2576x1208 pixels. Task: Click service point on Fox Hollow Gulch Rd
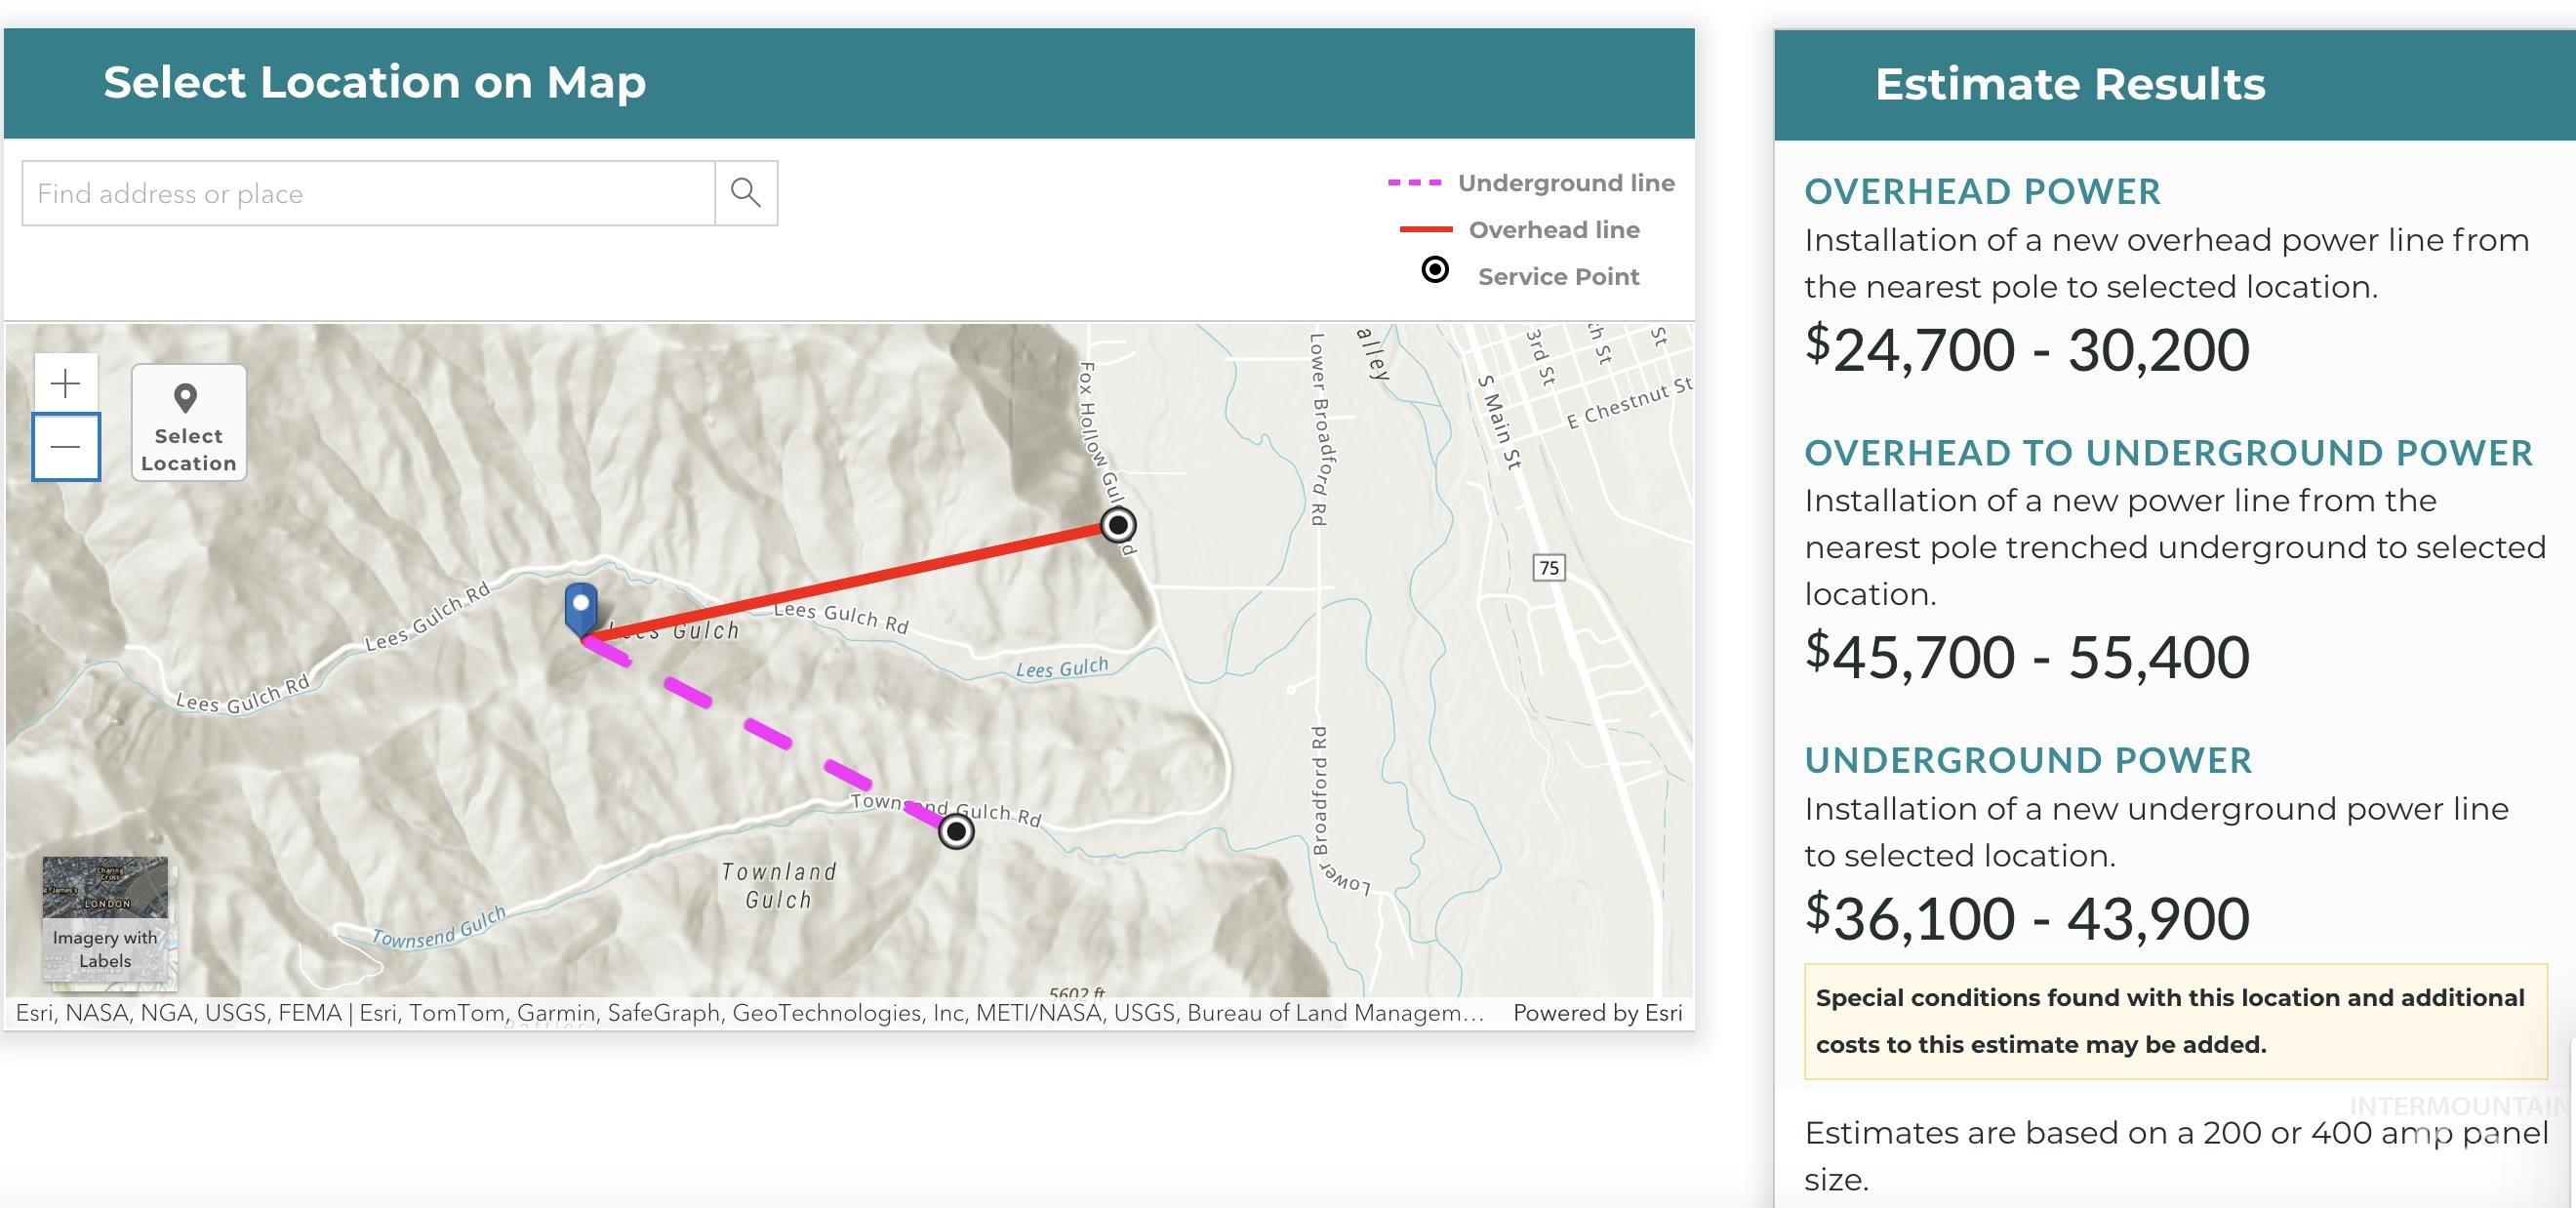[x=1118, y=524]
